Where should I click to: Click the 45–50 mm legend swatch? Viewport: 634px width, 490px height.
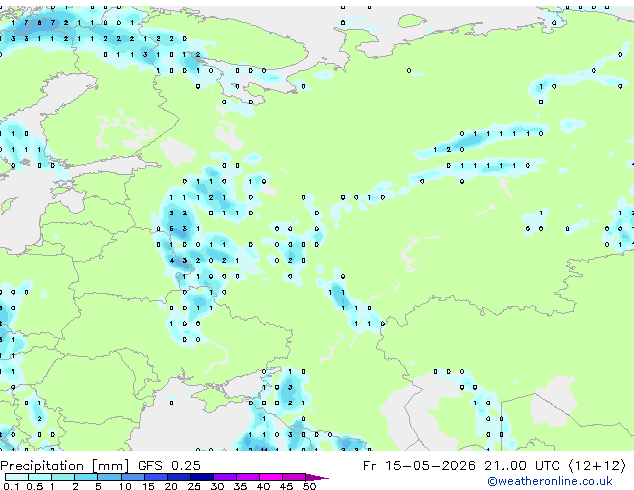[294, 477]
